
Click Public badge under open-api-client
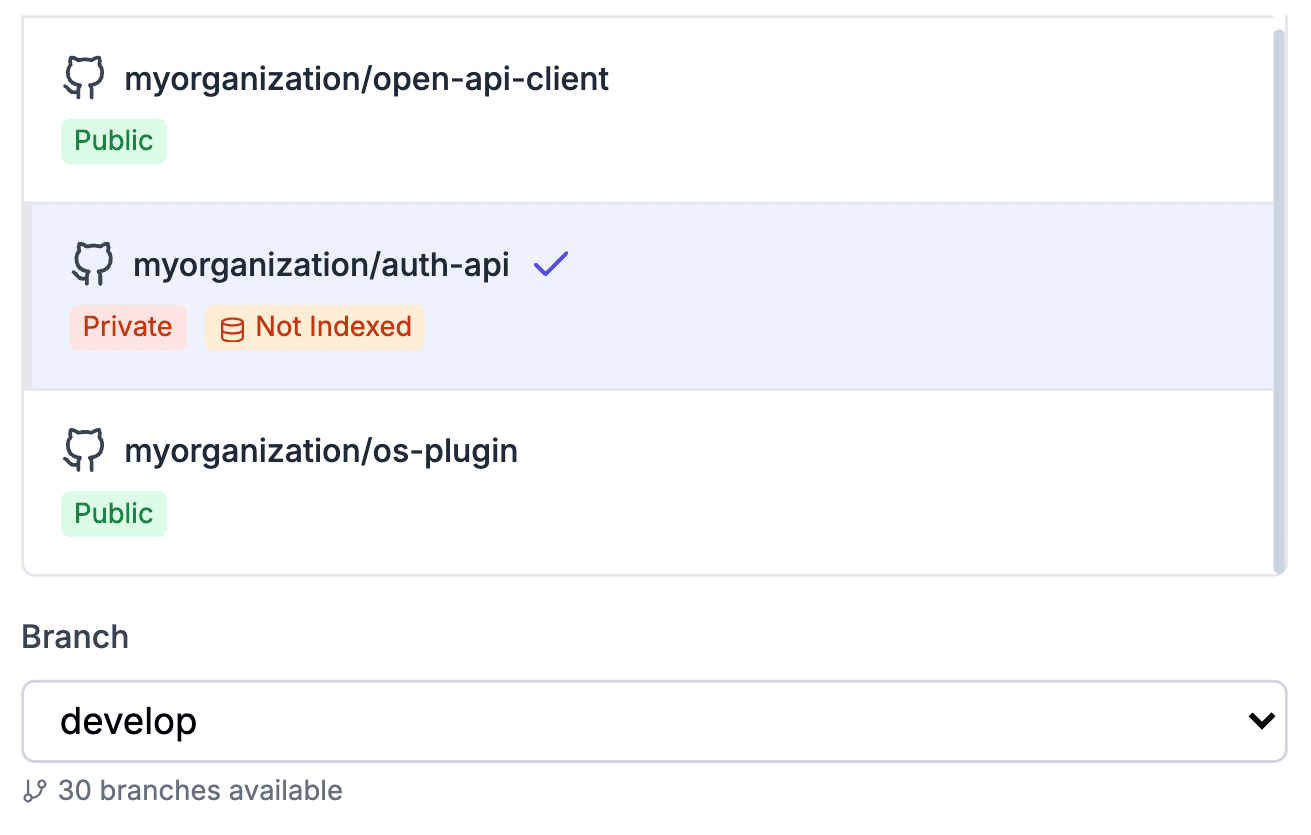114,141
